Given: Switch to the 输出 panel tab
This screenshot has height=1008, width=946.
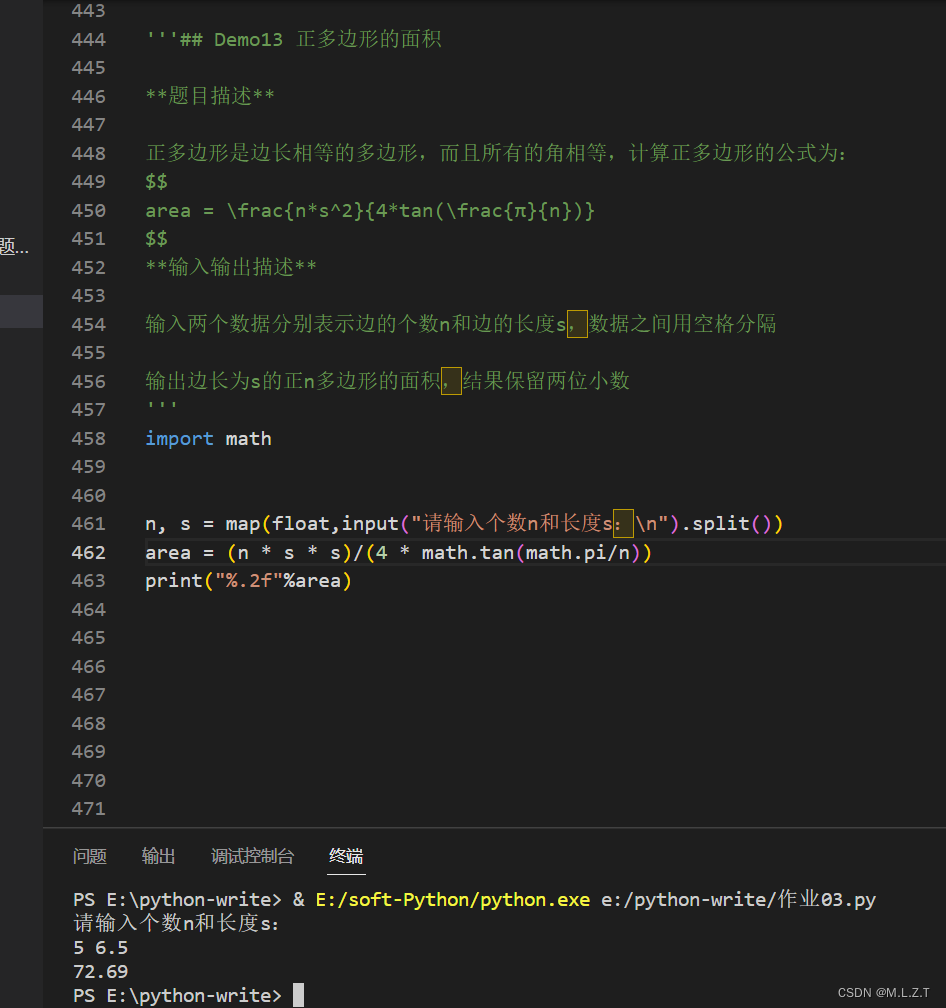Looking at the screenshot, I should pos(158,856).
